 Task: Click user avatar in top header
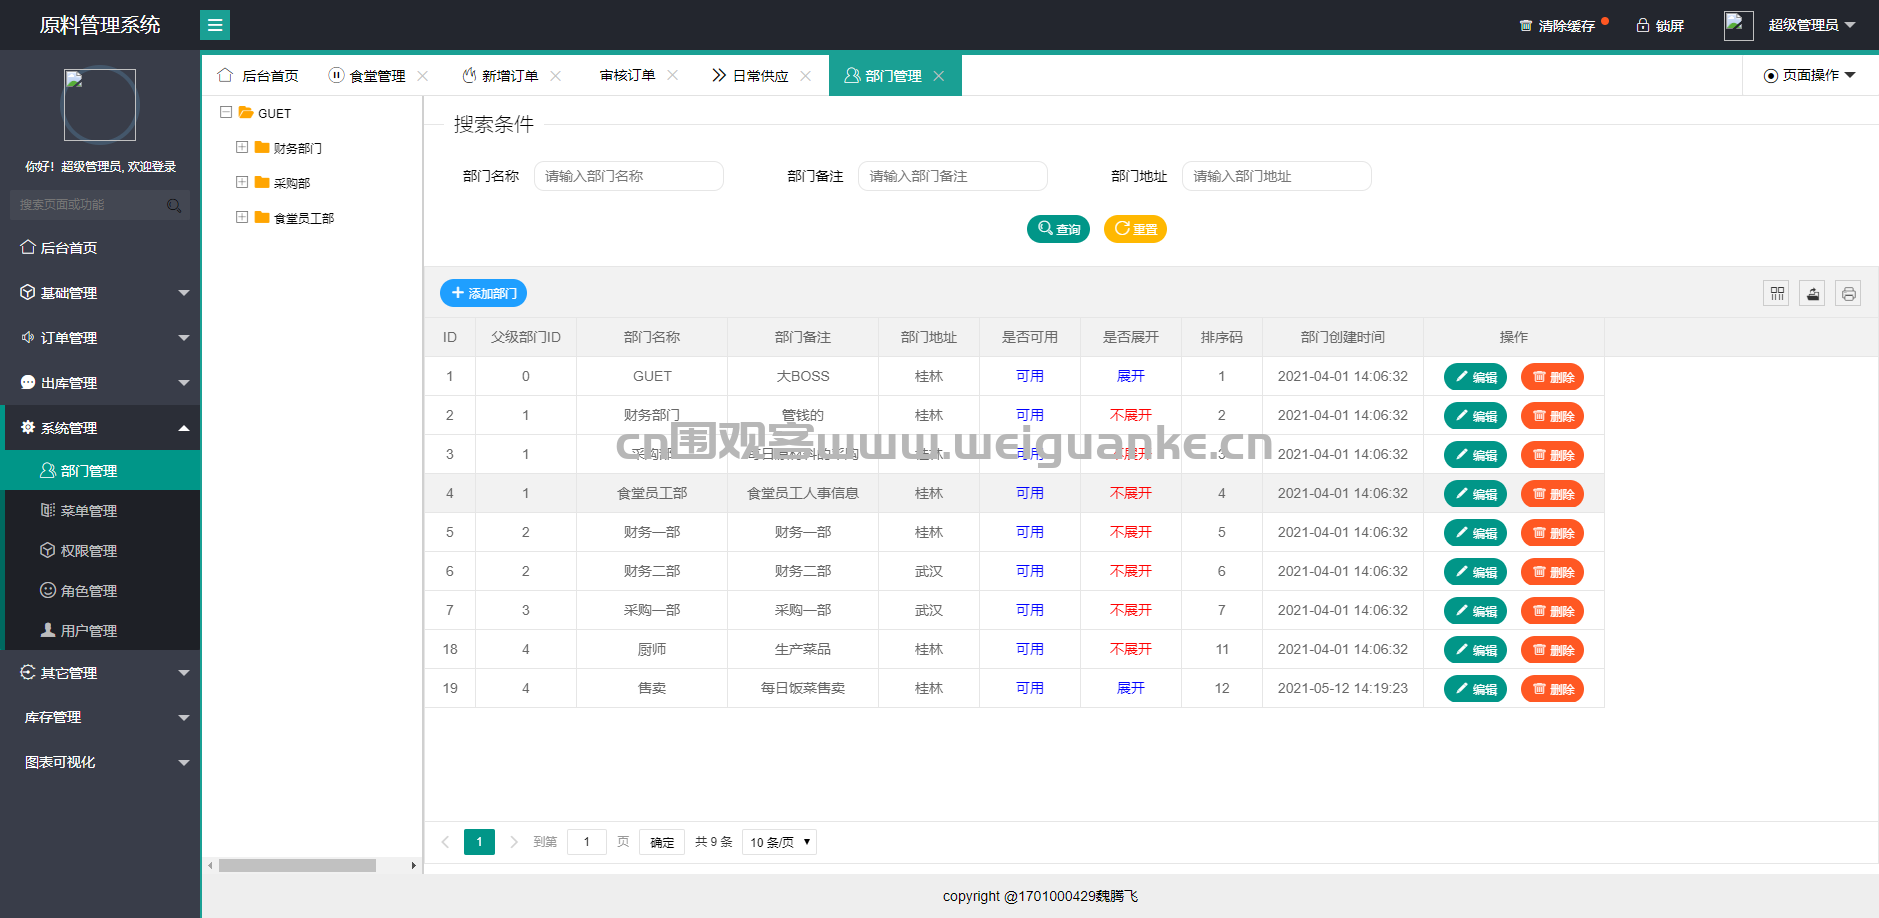1738,25
